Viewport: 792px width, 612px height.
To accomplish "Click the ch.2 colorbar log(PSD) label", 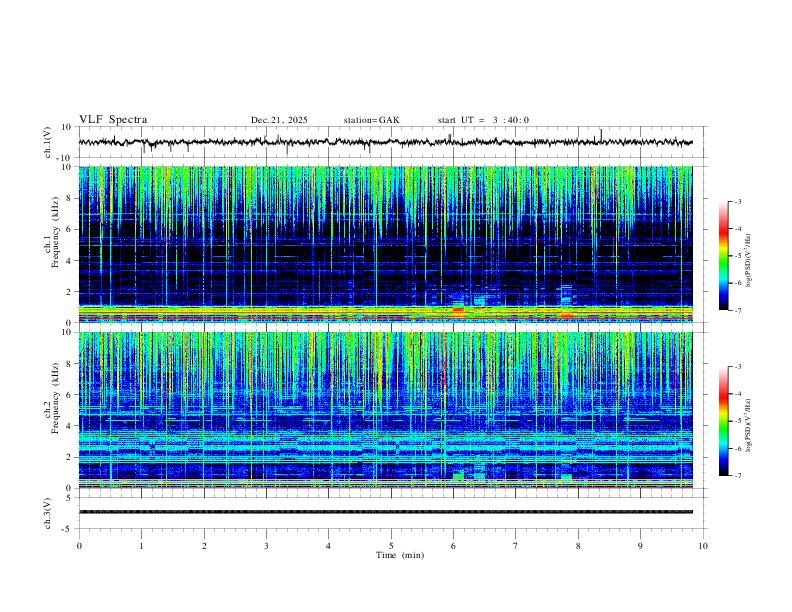I will click(x=748, y=425).
